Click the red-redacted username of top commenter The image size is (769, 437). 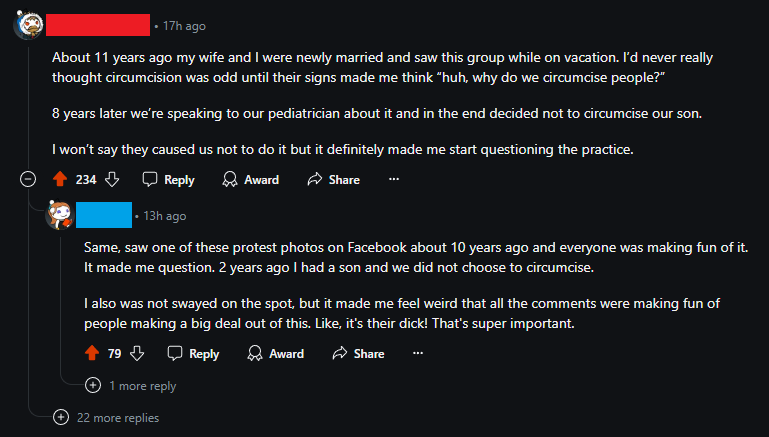(x=98, y=25)
